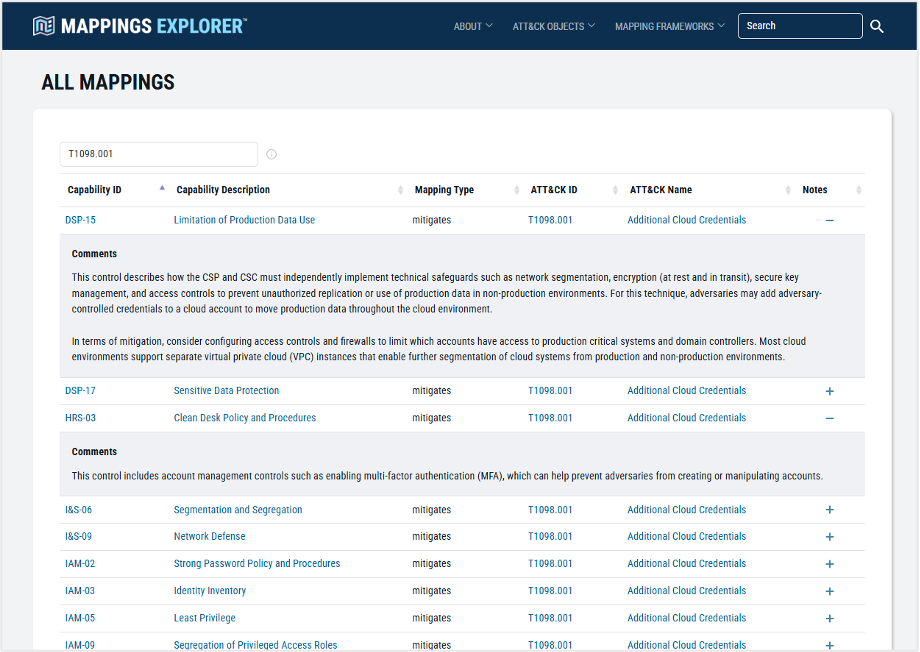Click the info icon beside filter field

click(271, 155)
